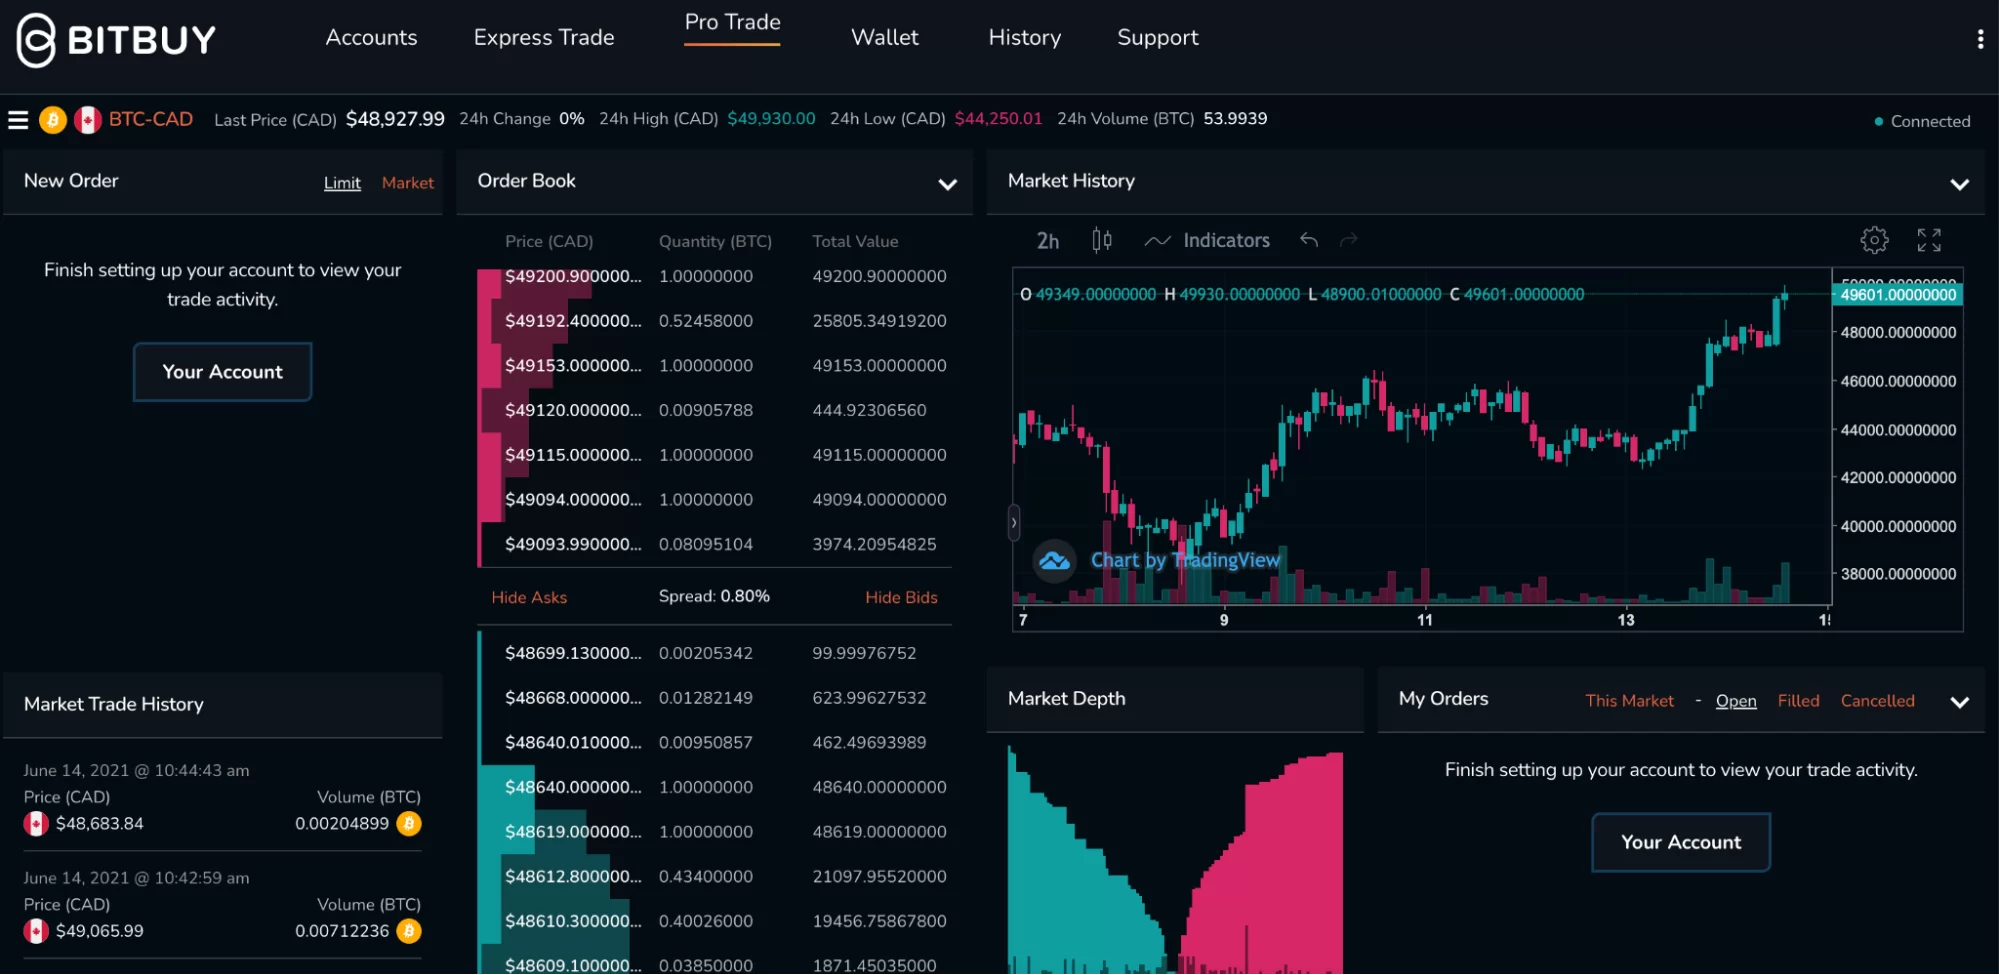Open the History page
Image resolution: width=1999 pixels, height=975 pixels.
coord(1024,38)
